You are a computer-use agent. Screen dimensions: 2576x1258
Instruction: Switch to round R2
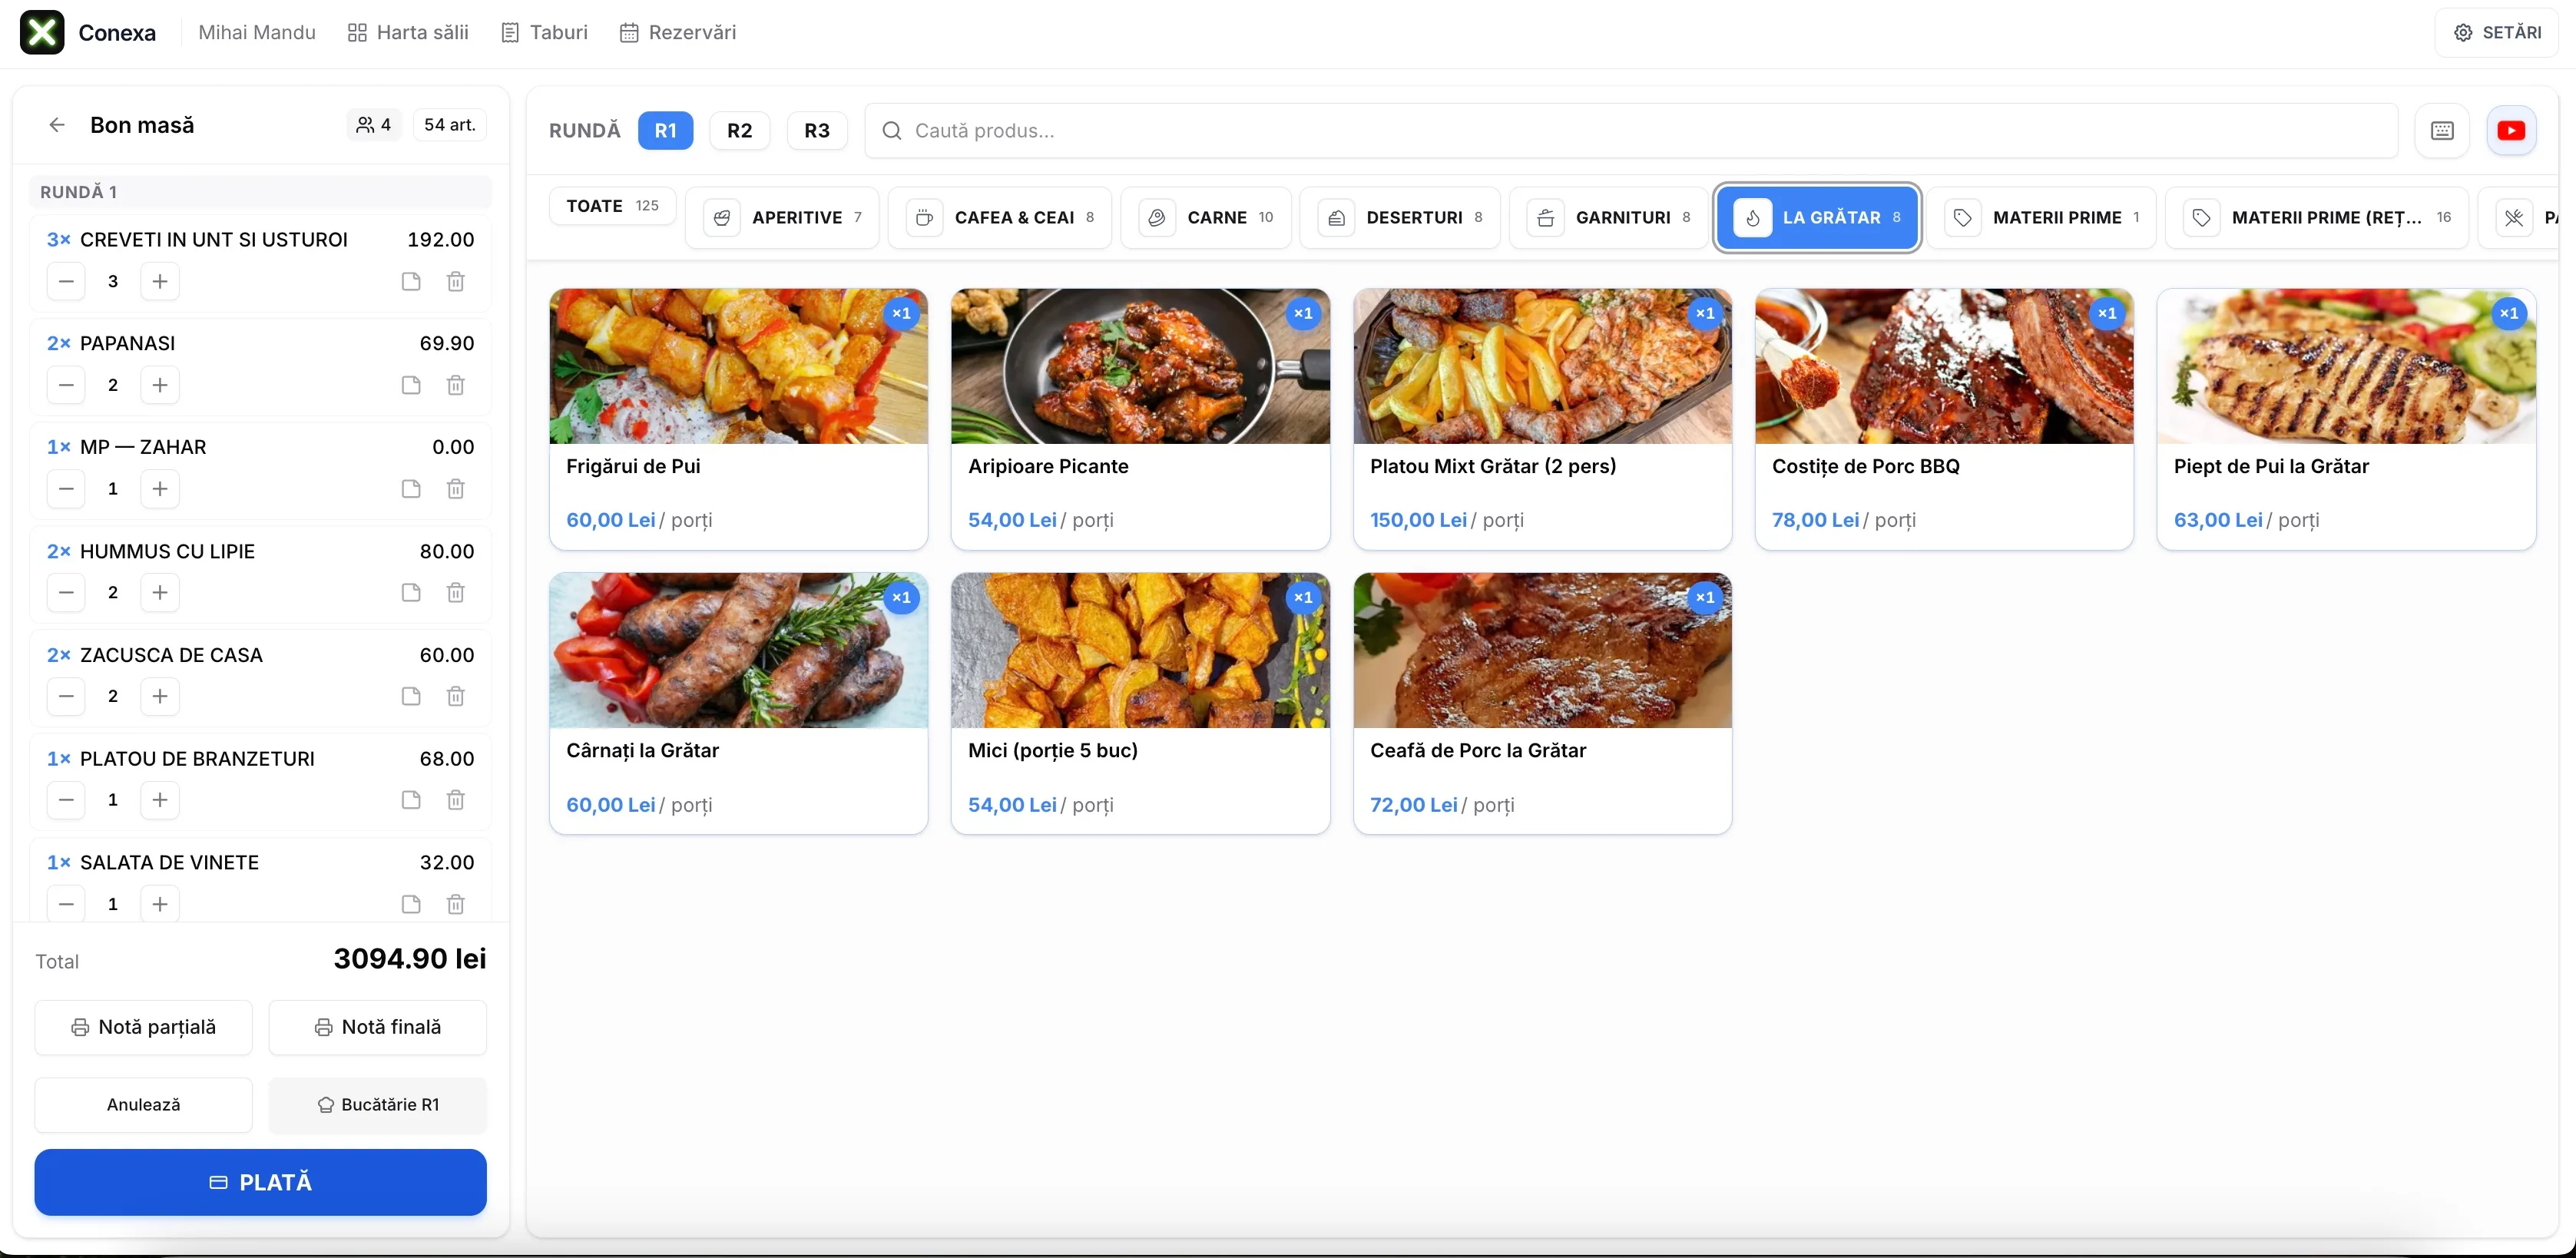[740, 131]
